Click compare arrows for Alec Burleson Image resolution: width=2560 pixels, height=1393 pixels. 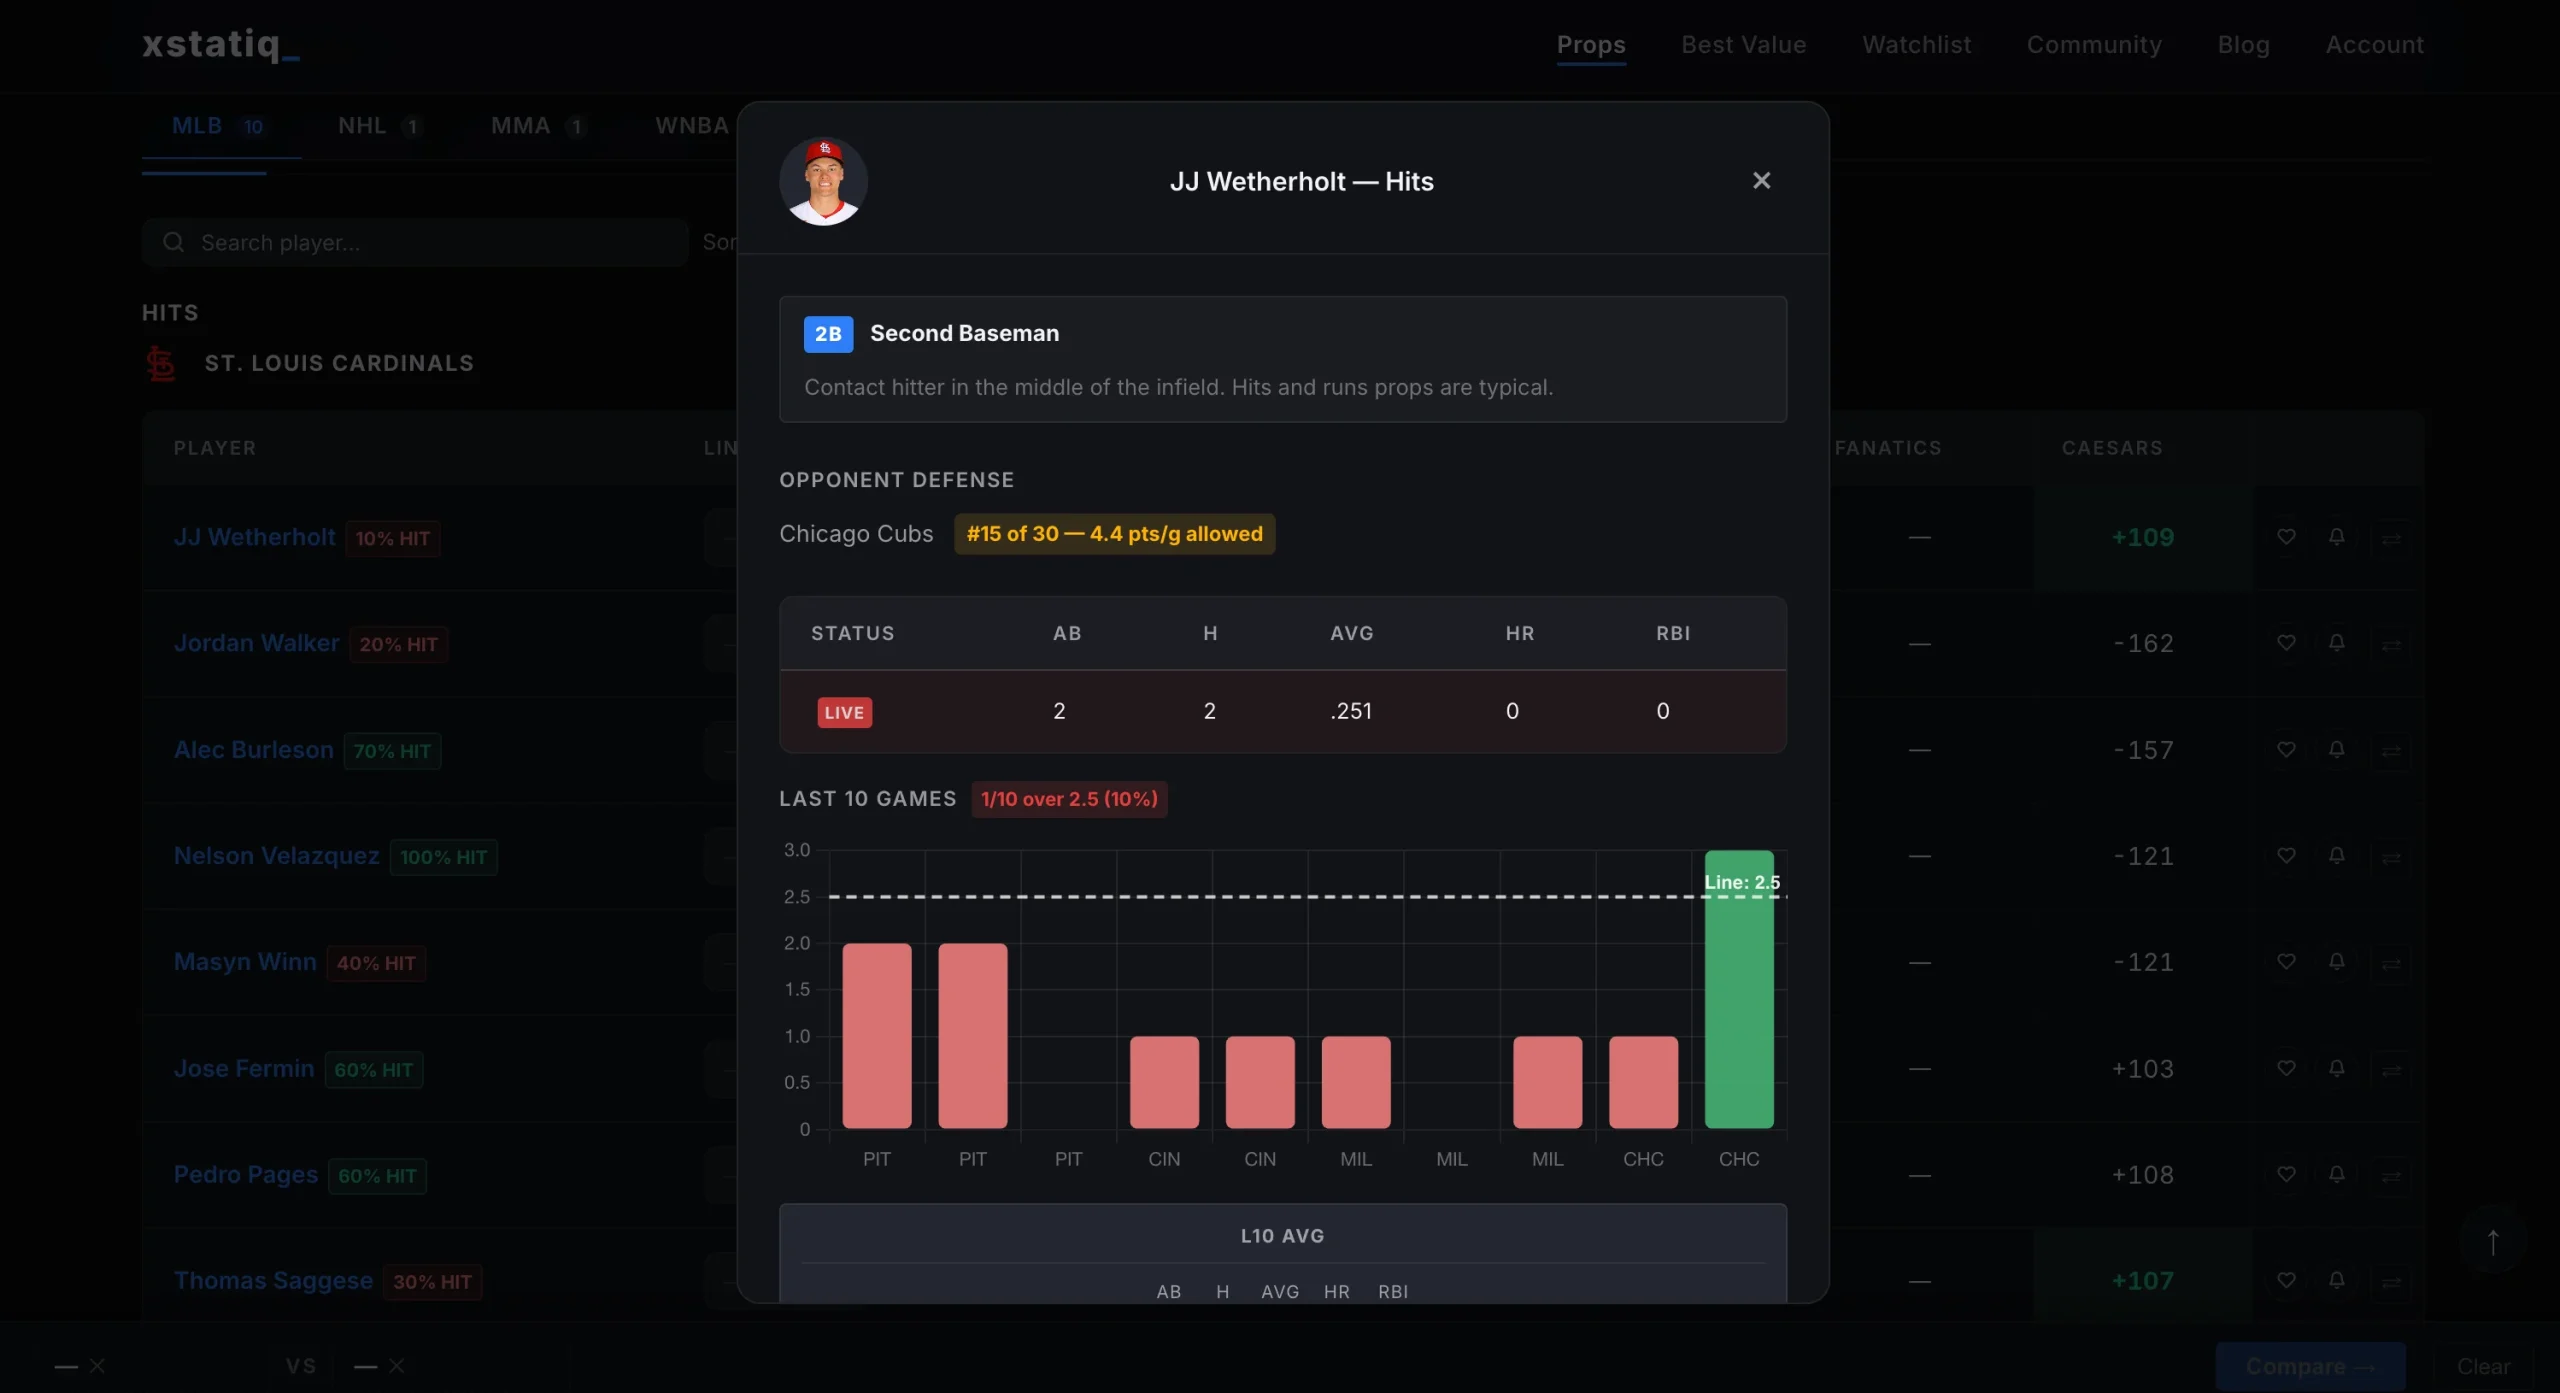[x=2391, y=751]
